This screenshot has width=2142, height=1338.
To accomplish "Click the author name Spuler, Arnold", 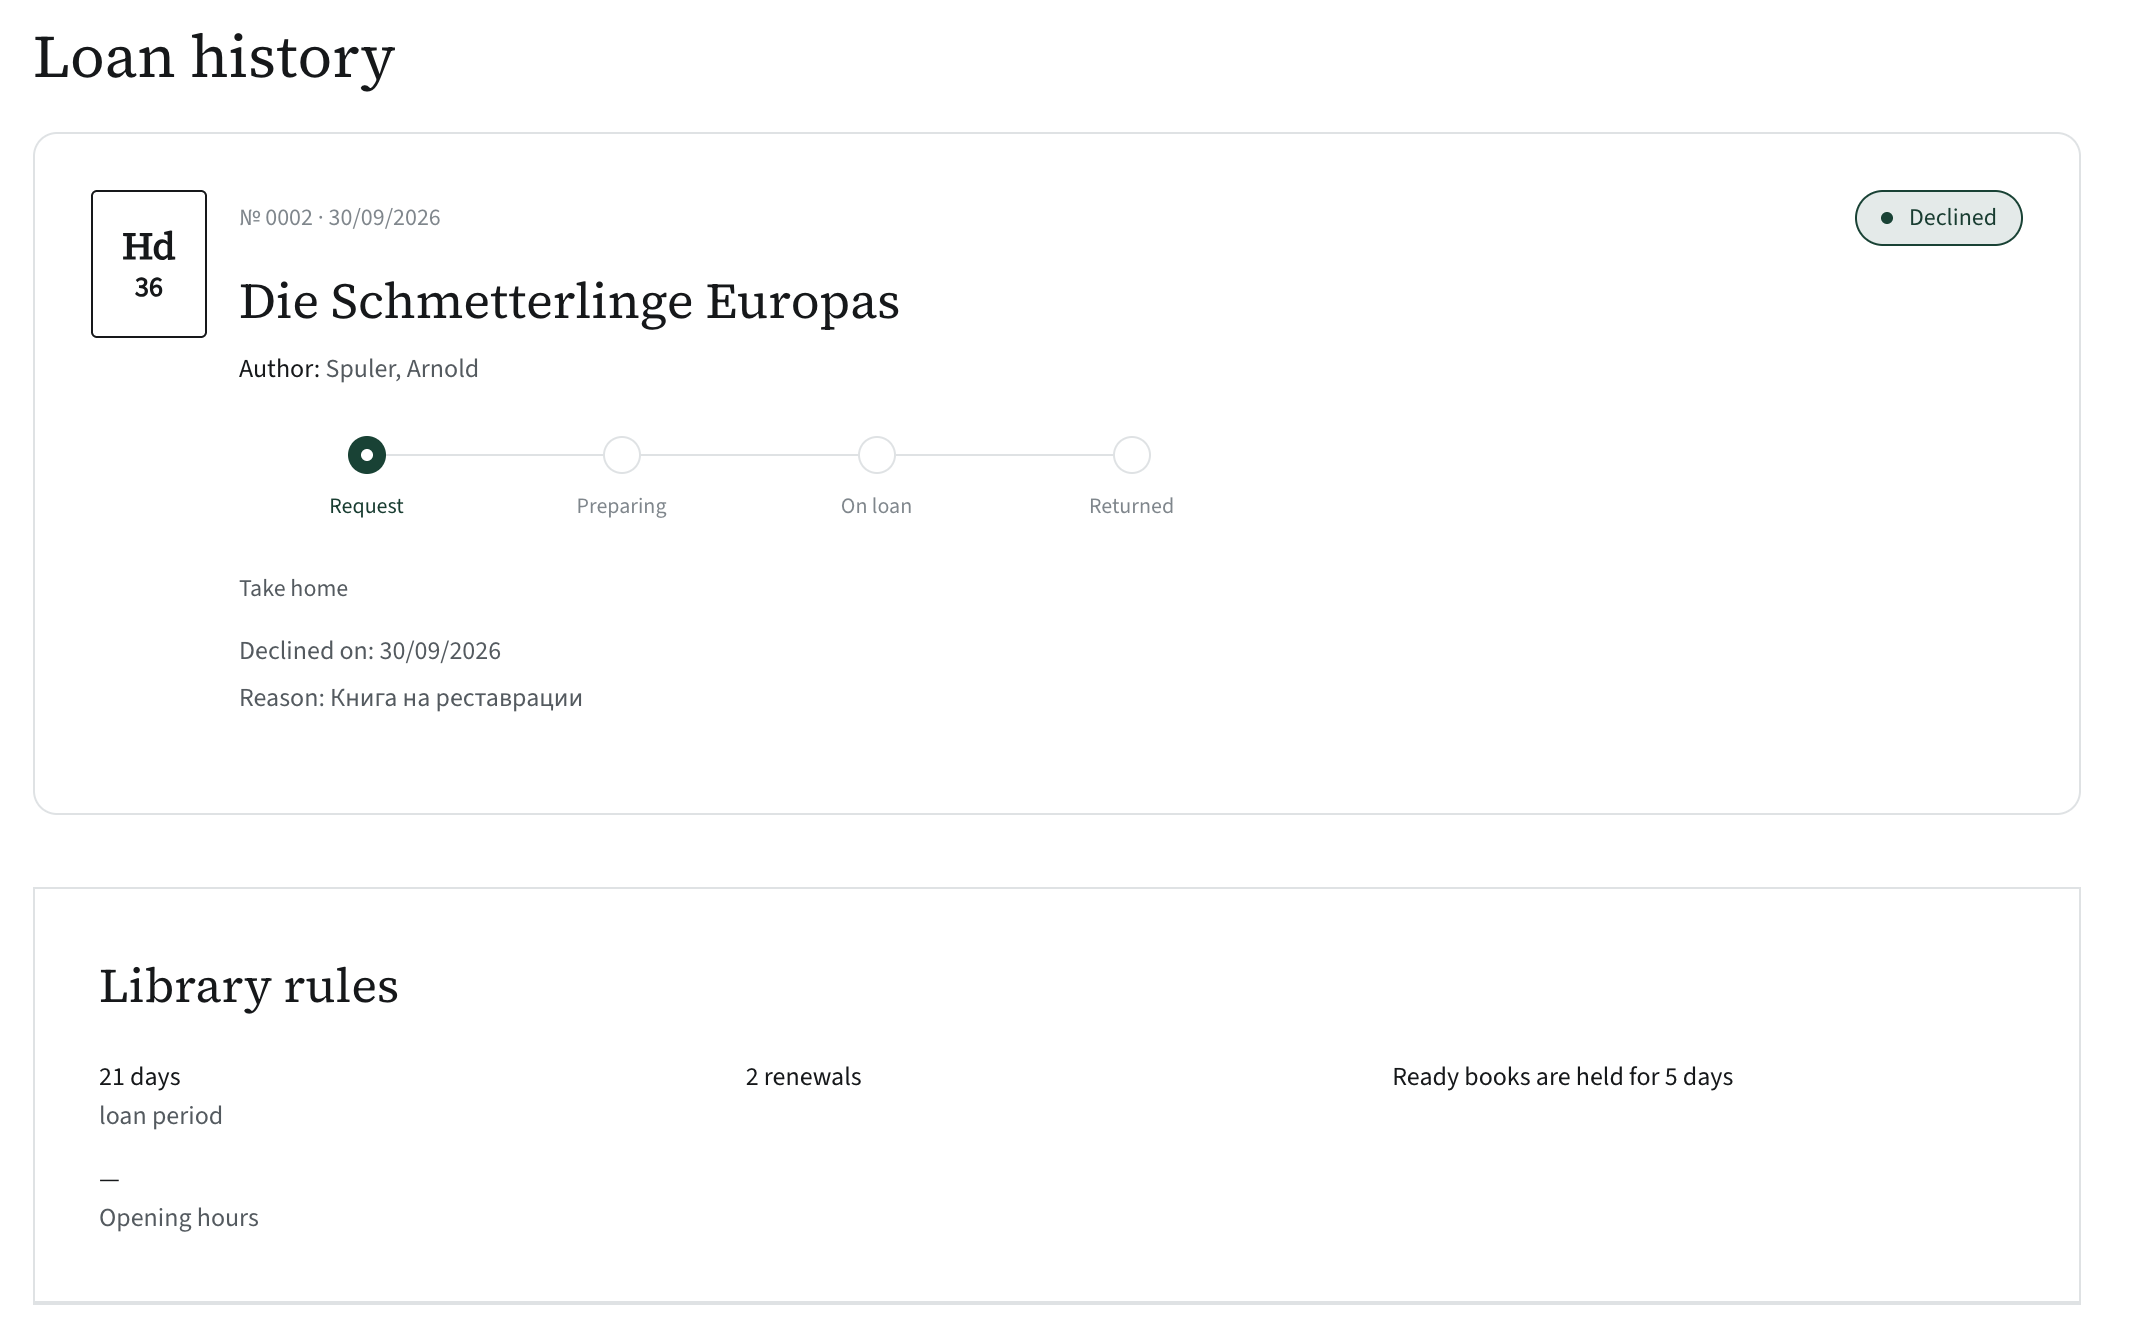I will point(402,369).
